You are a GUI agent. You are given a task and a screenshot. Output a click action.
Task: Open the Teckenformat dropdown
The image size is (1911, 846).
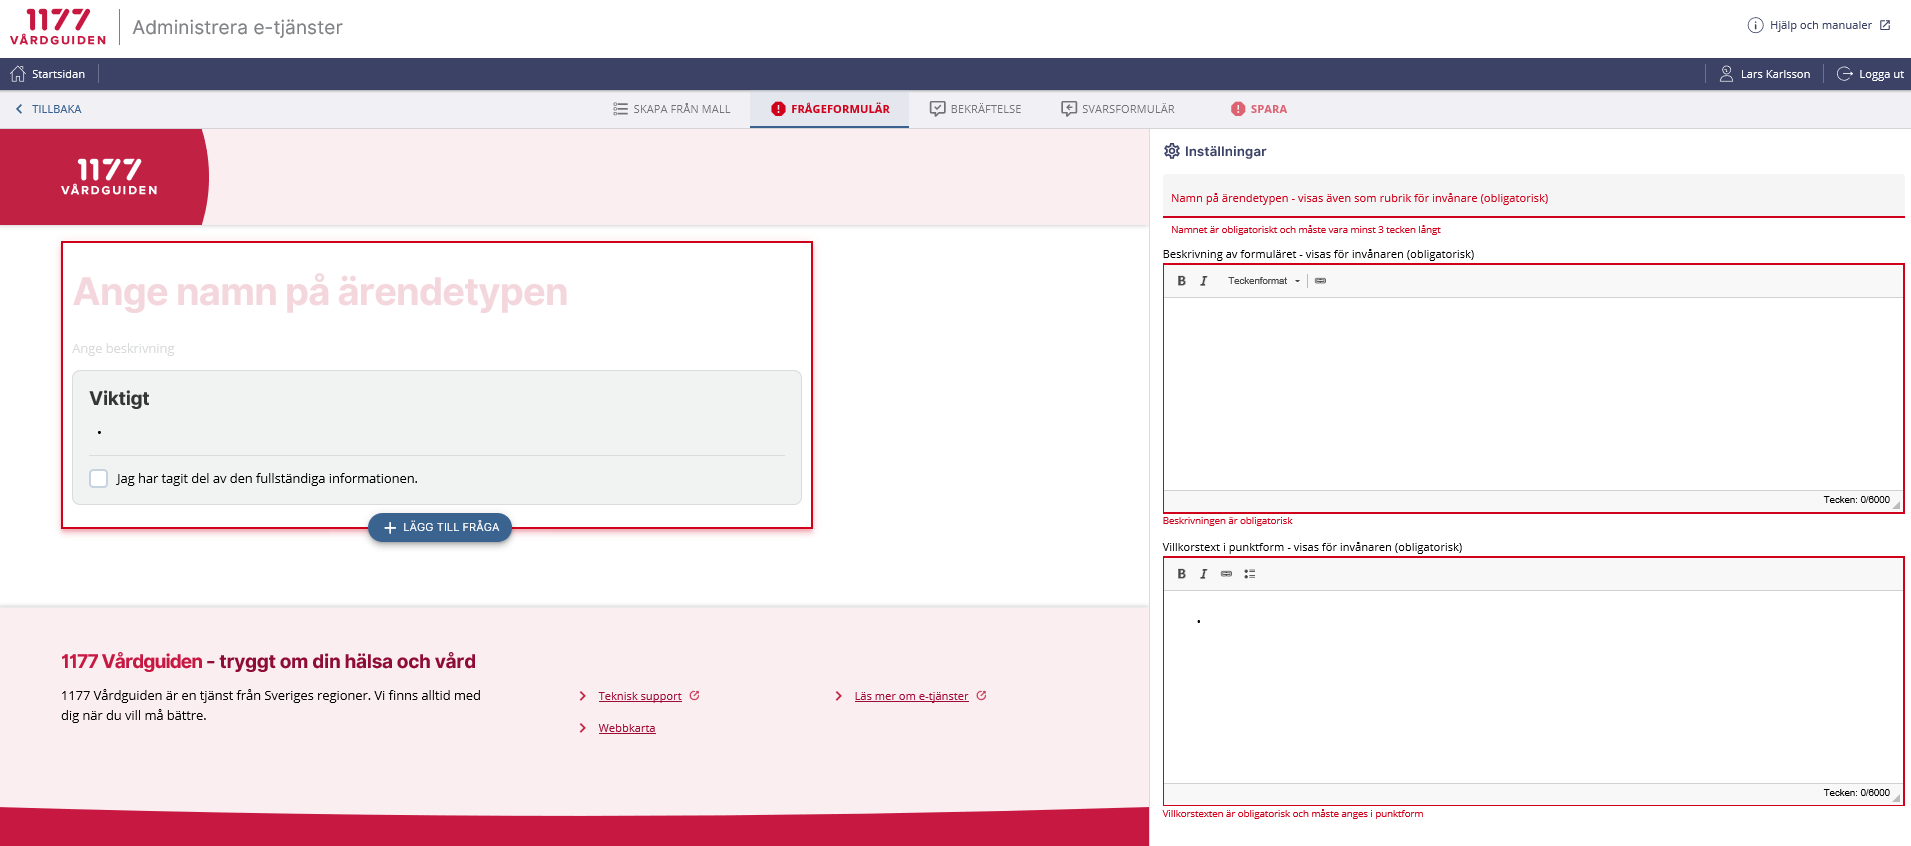coord(1263,281)
